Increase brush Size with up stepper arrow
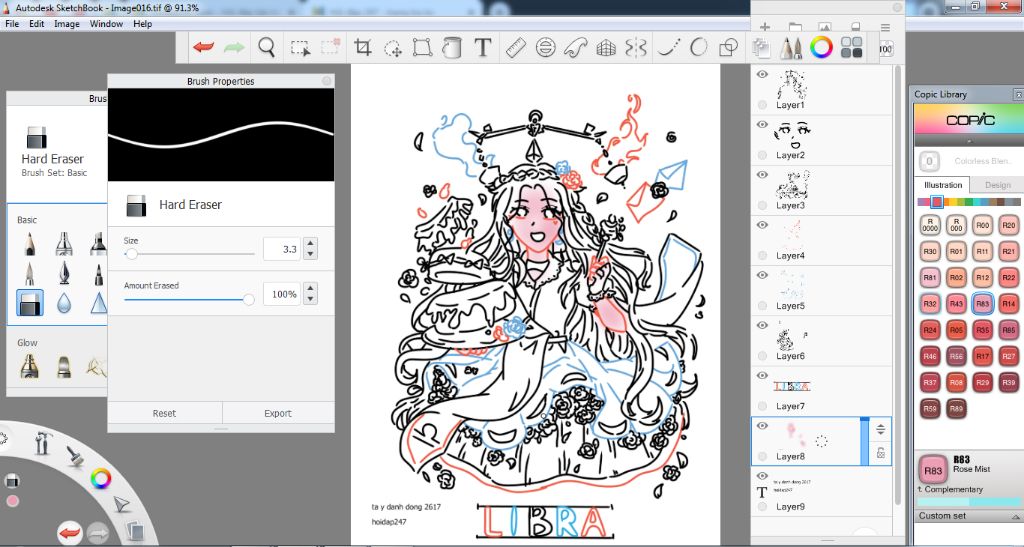The image size is (1024, 547). [311, 244]
